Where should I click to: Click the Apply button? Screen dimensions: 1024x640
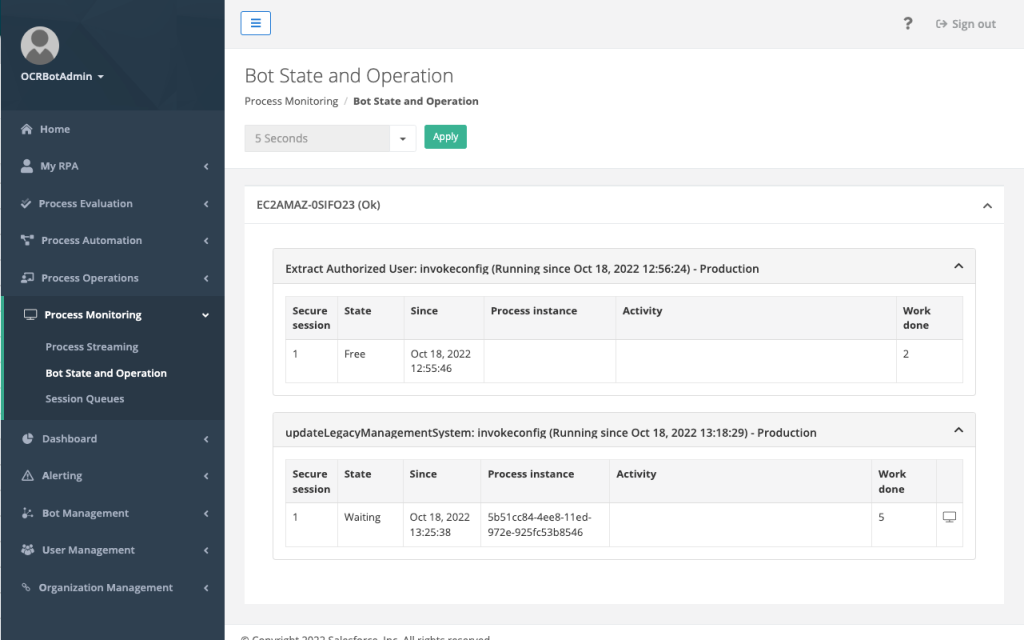pos(445,137)
